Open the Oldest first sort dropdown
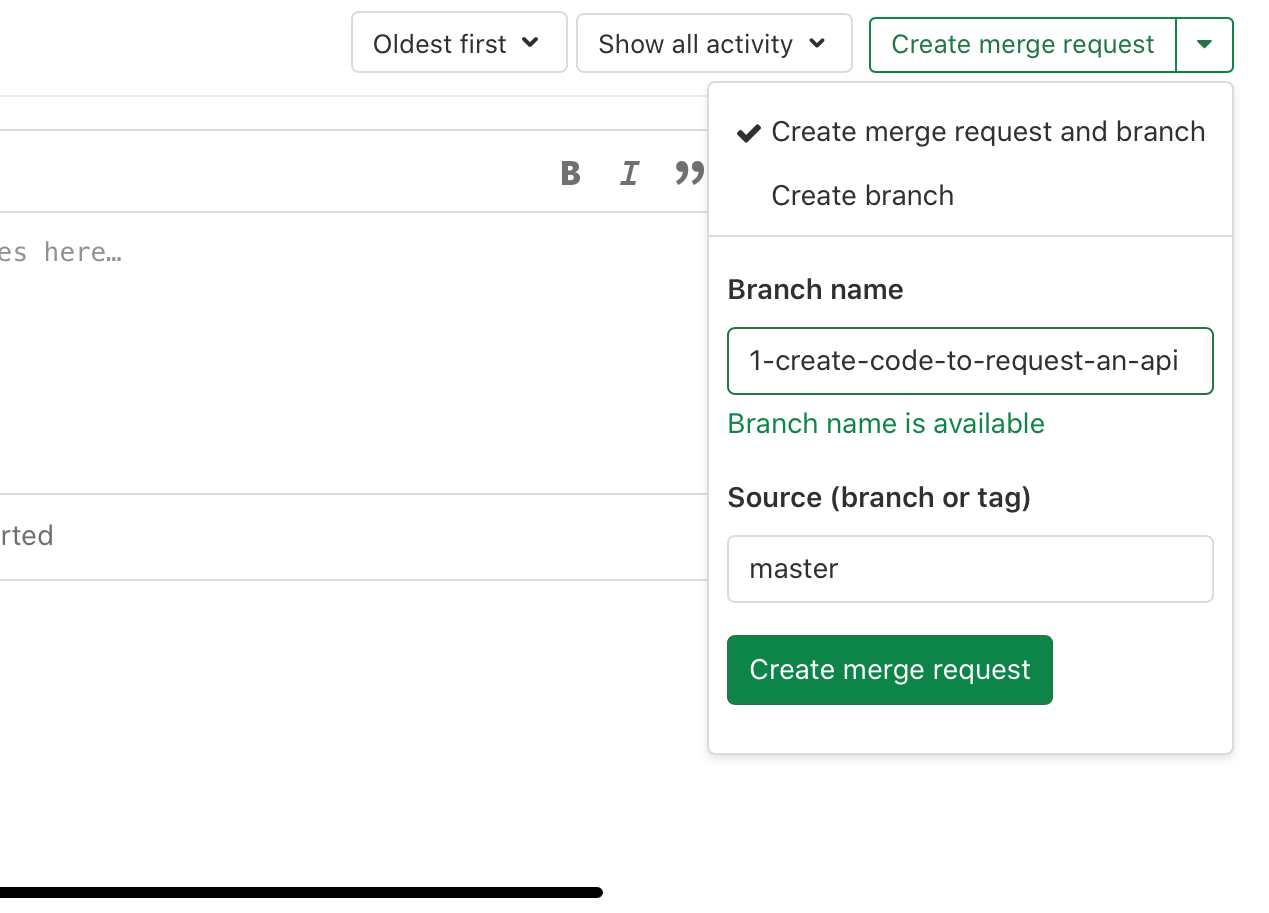This screenshot has width=1269, height=913. [x=458, y=43]
